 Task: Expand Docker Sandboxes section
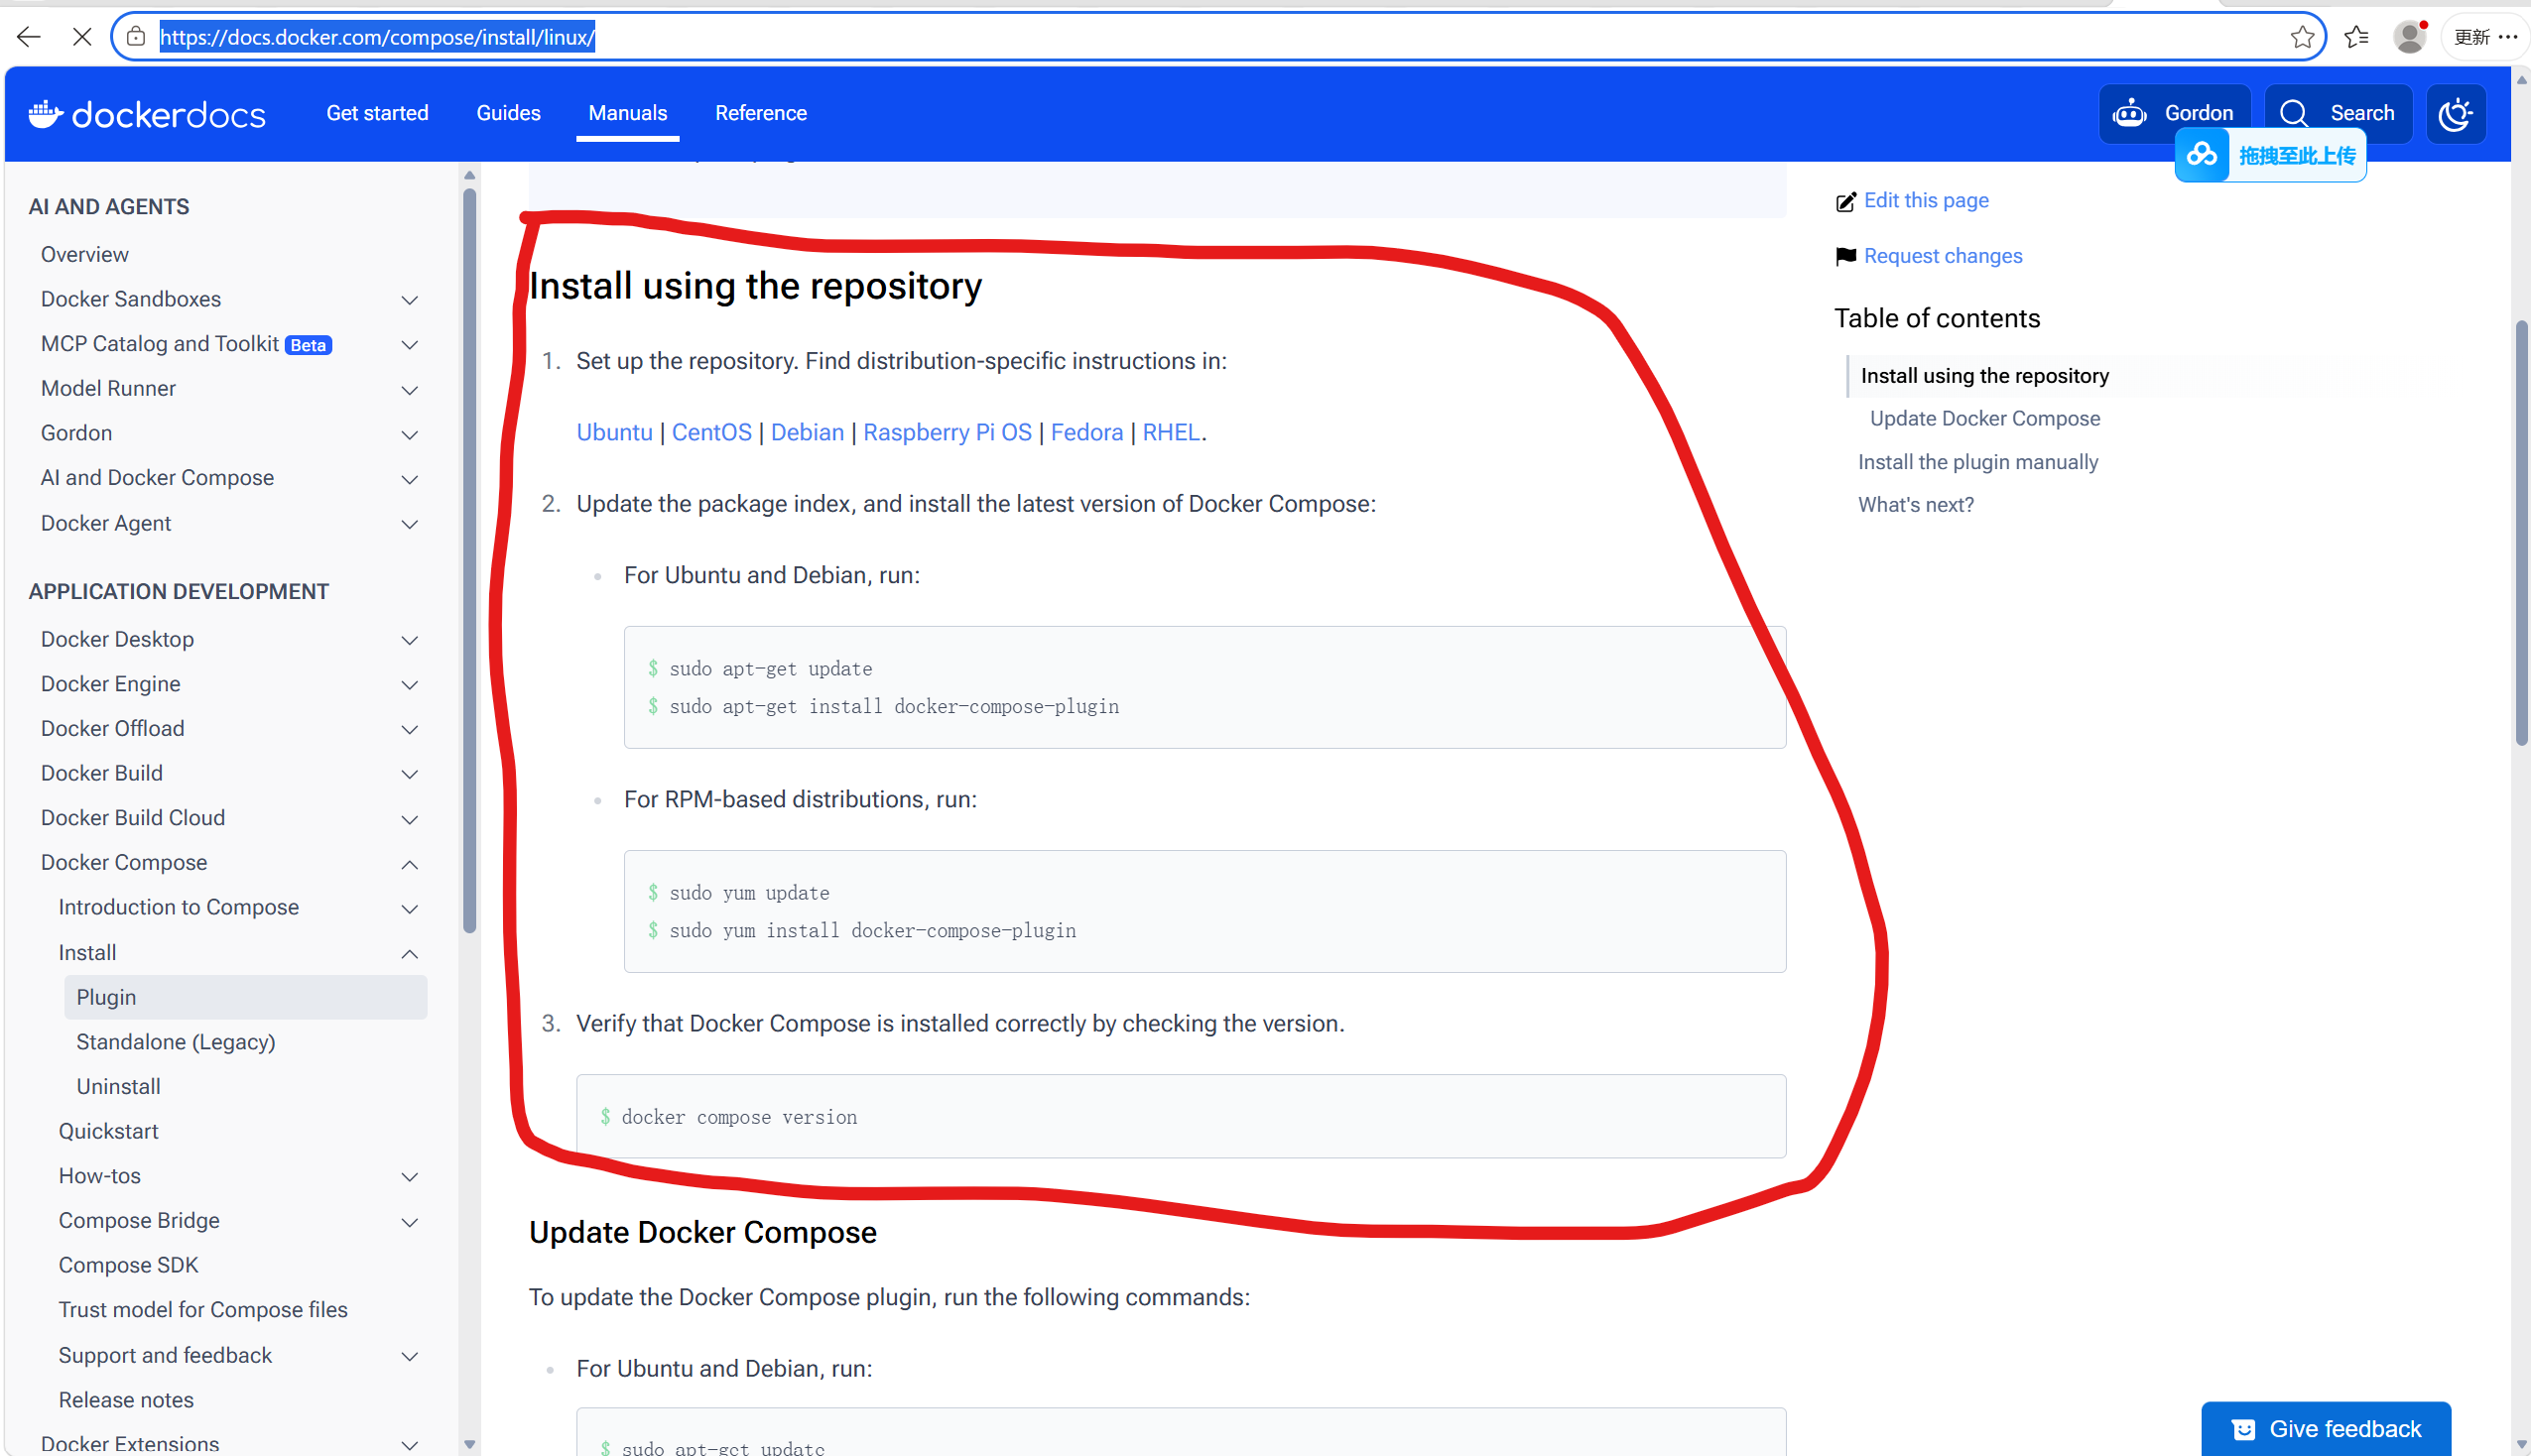tap(409, 300)
